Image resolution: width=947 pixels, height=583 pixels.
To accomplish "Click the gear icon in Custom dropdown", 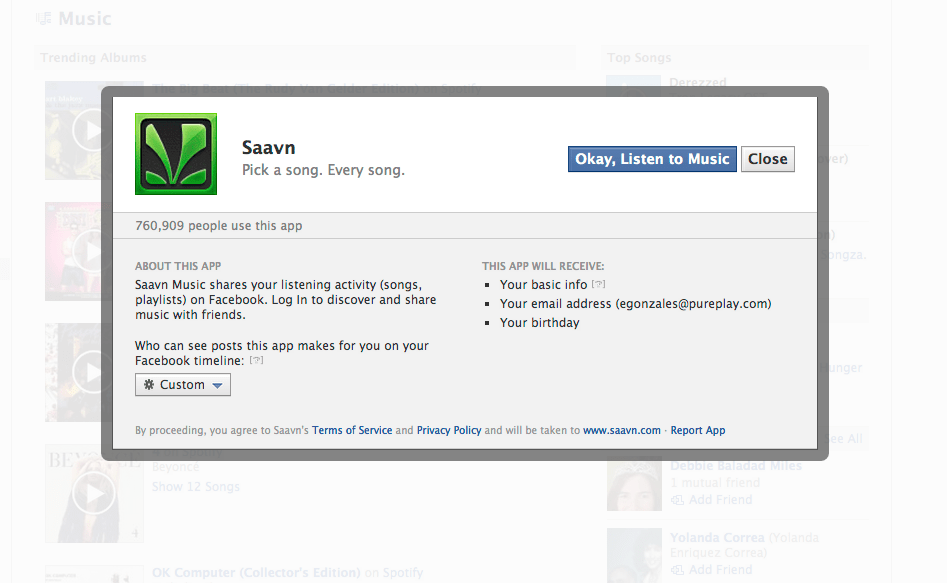I will (149, 384).
